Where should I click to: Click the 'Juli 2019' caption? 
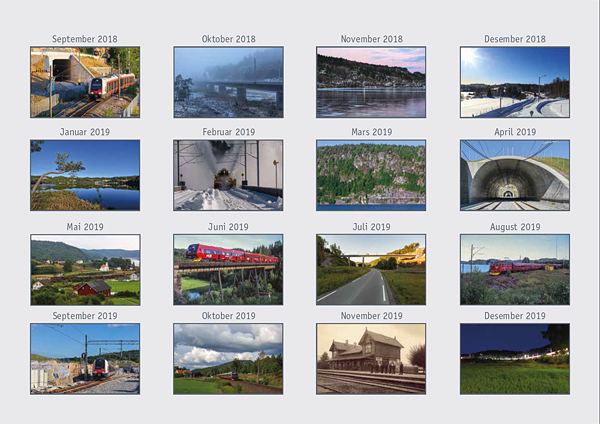[x=372, y=227]
